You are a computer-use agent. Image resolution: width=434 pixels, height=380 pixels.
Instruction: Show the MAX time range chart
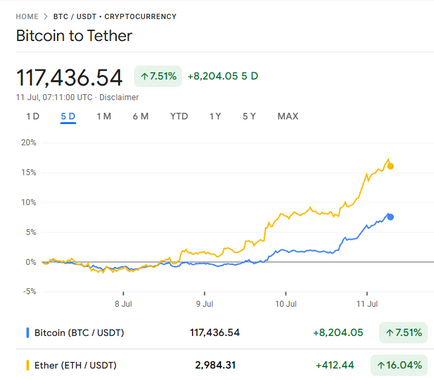(x=288, y=116)
